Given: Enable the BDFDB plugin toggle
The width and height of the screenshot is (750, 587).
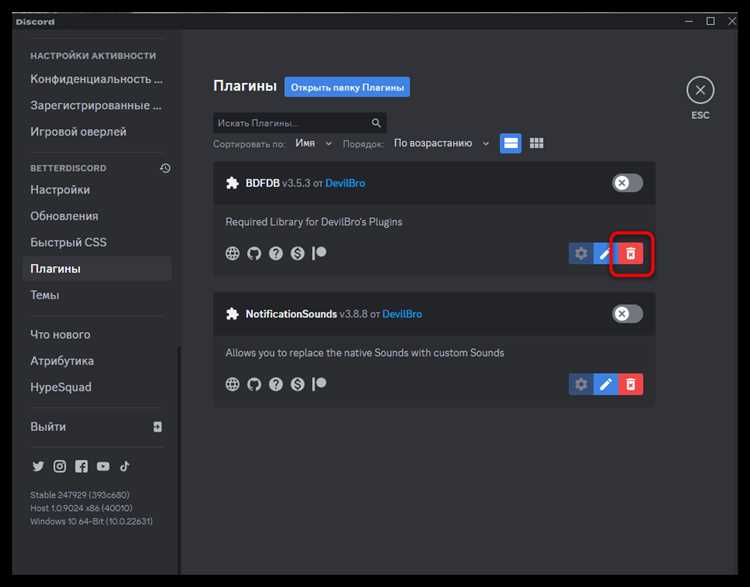Looking at the screenshot, I should 627,183.
